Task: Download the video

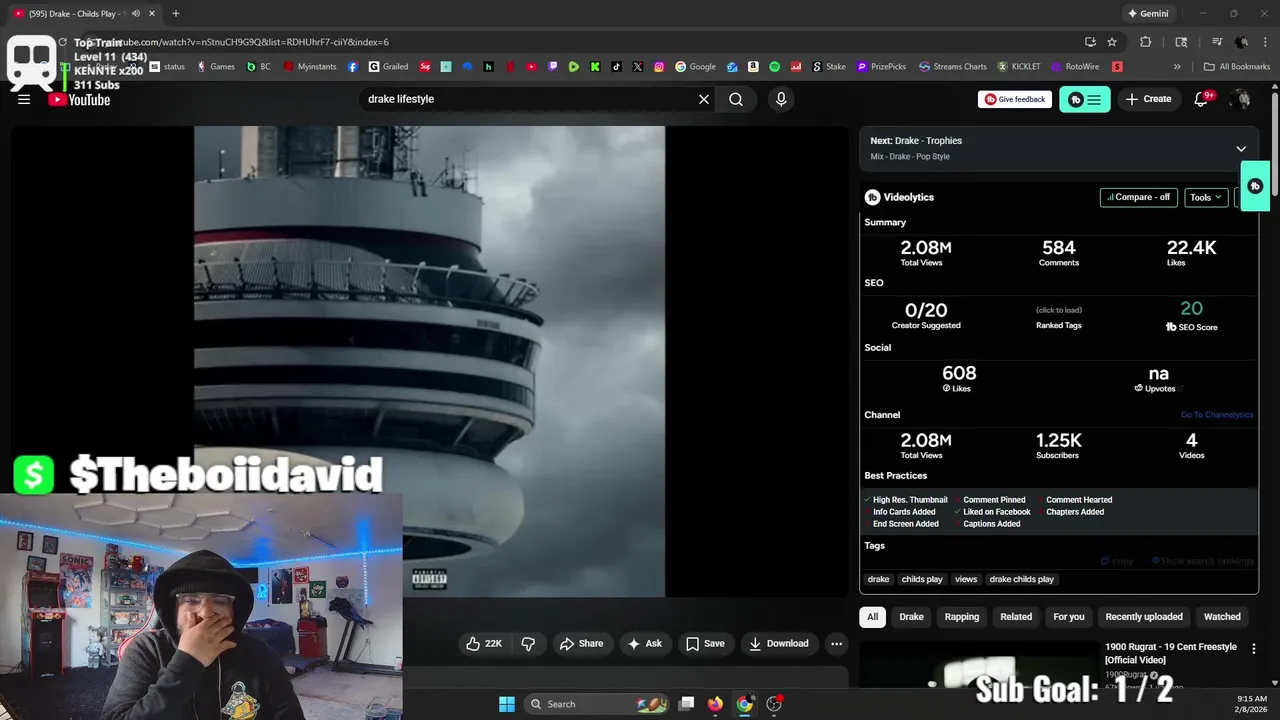Action: click(x=779, y=644)
